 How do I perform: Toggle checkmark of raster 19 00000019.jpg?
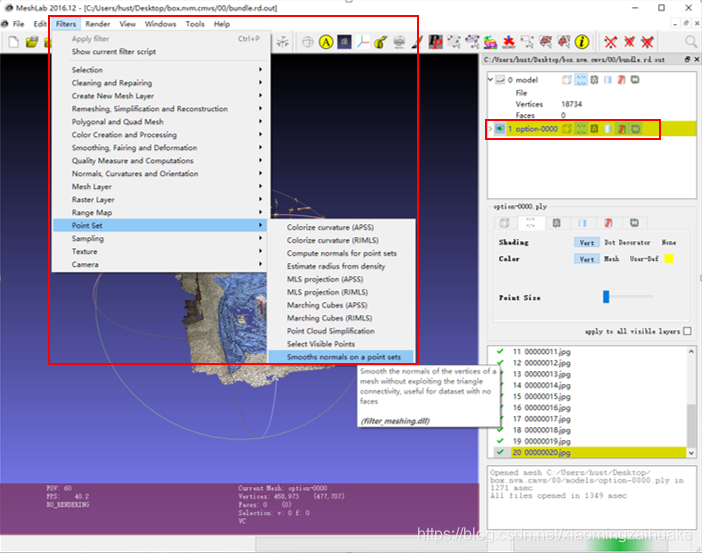pos(500,441)
